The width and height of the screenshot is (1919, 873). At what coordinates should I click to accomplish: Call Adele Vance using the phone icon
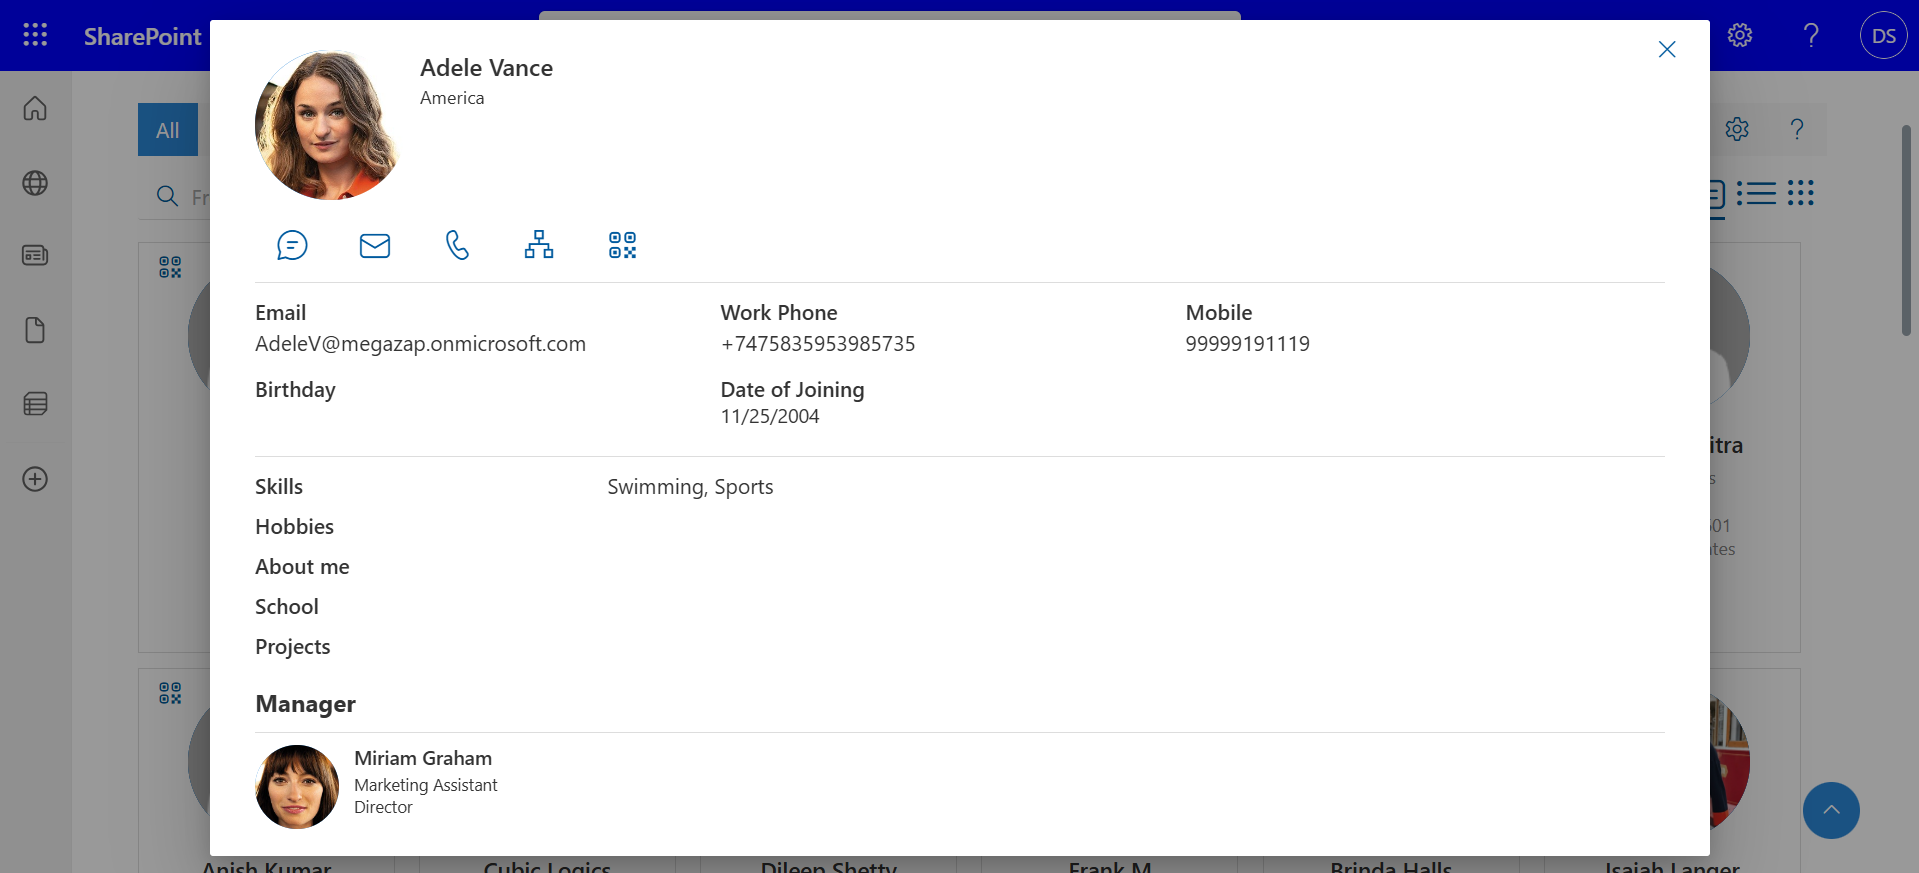[457, 245]
